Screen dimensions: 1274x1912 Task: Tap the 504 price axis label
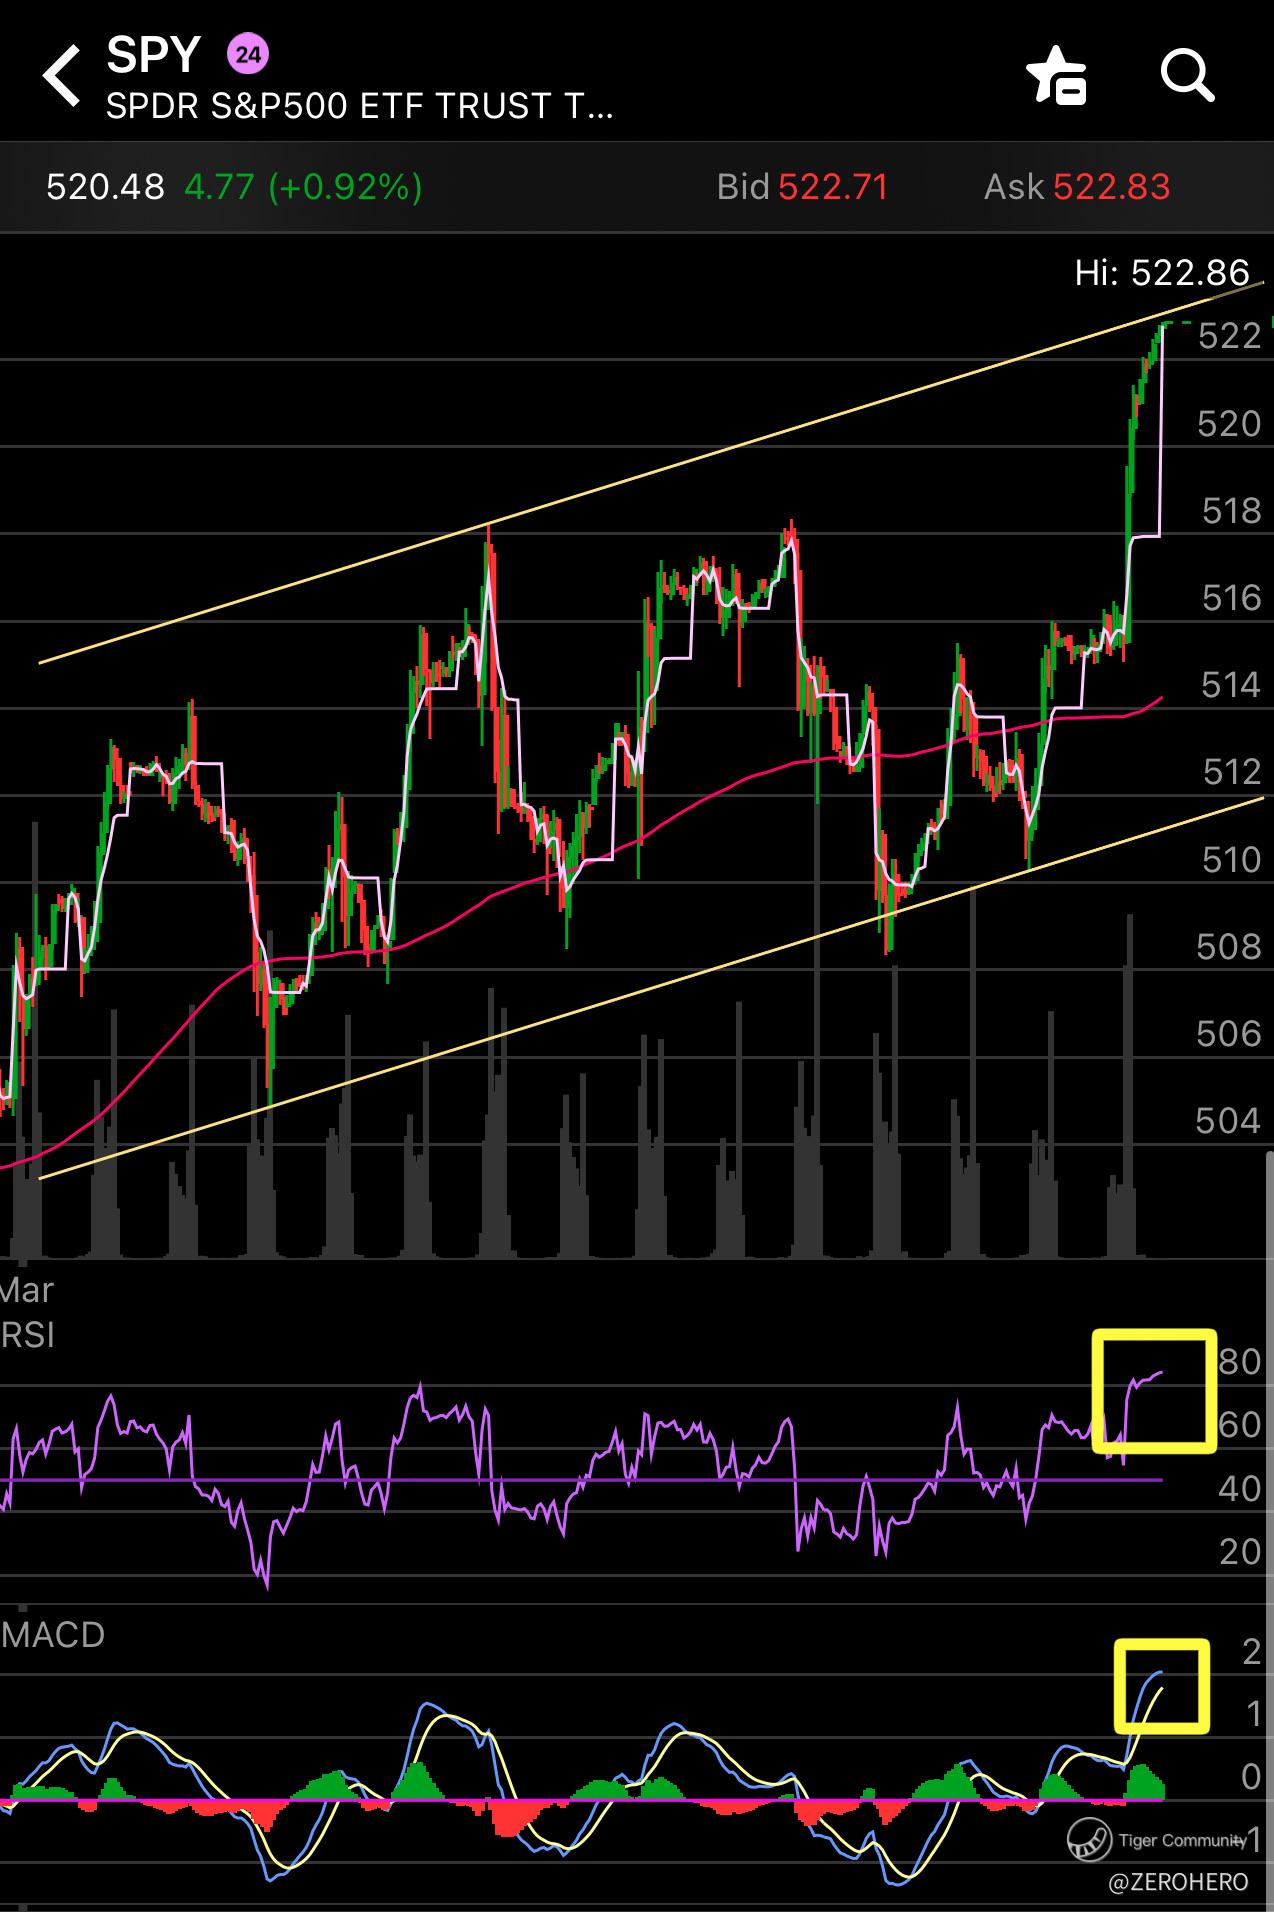(x=1228, y=1121)
